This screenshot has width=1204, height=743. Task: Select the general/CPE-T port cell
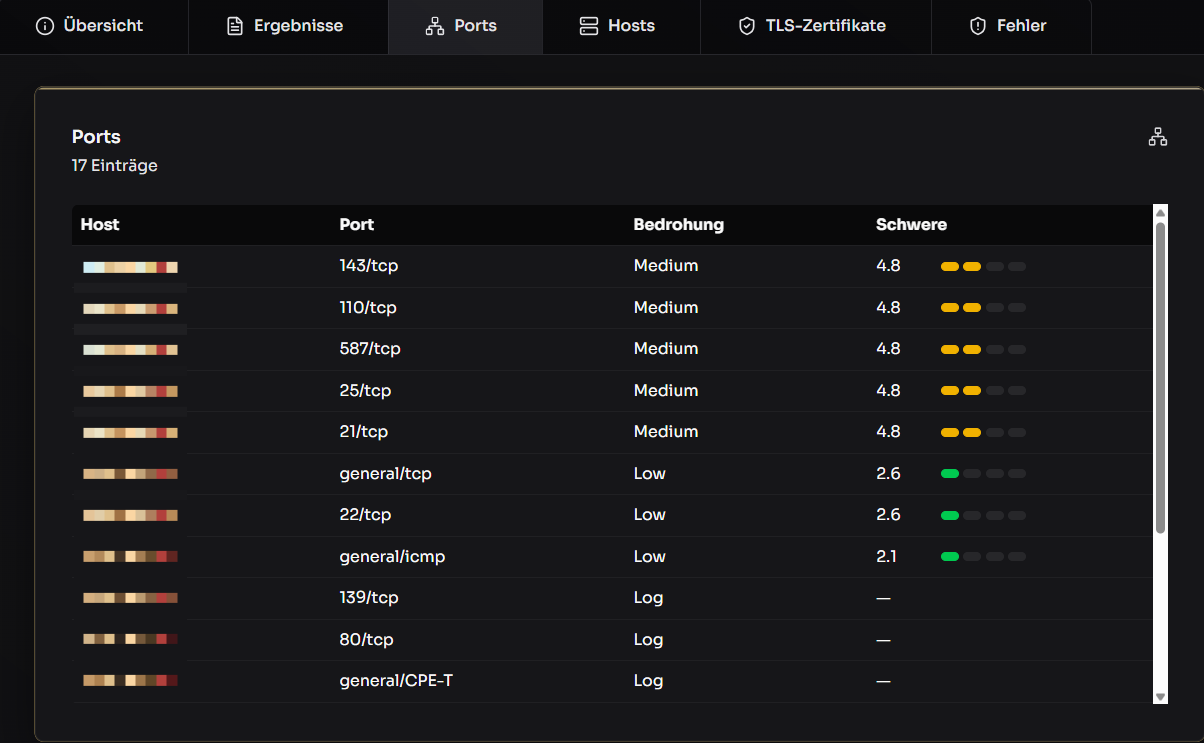tap(396, 680)
